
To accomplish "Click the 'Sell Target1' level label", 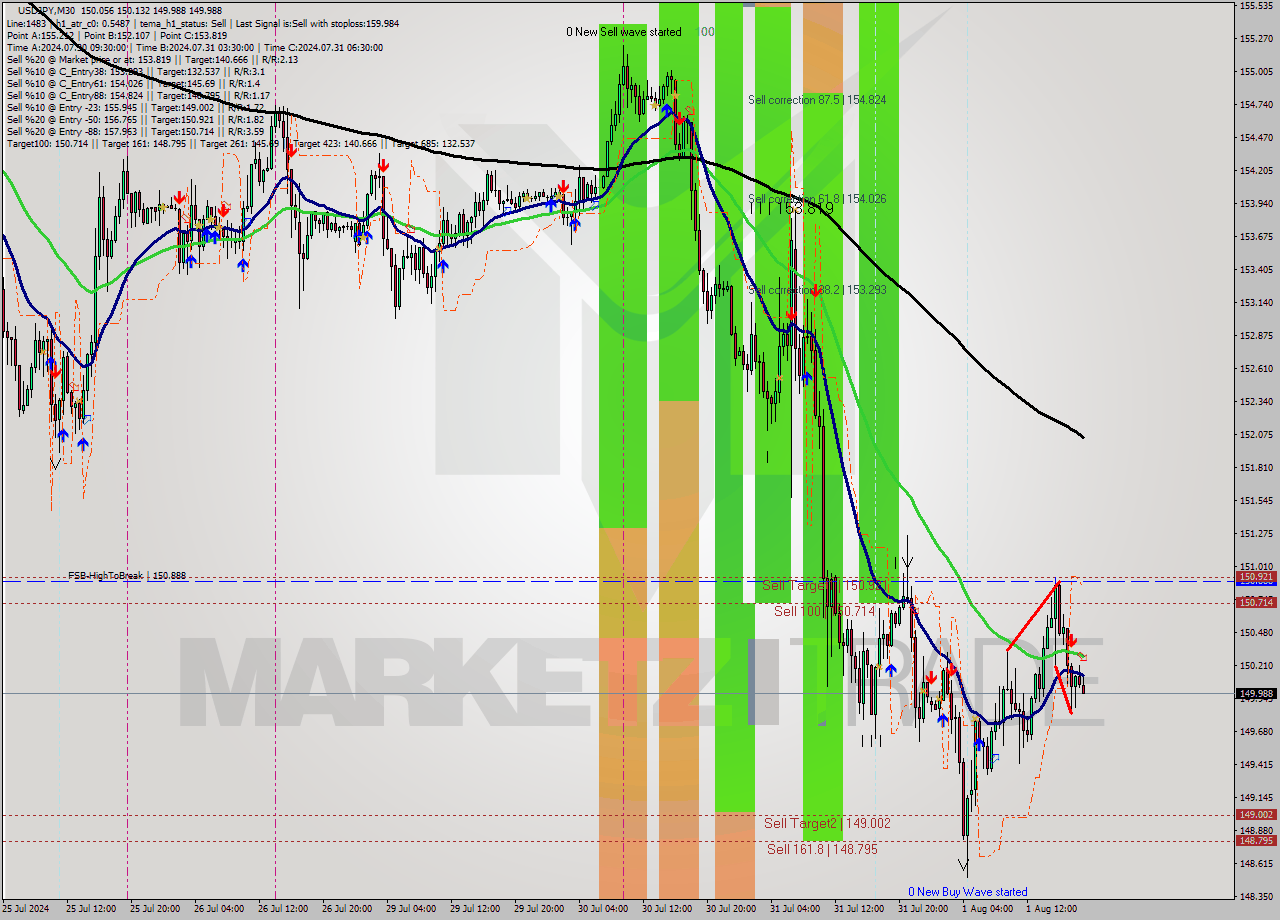I will pos(826,585).
